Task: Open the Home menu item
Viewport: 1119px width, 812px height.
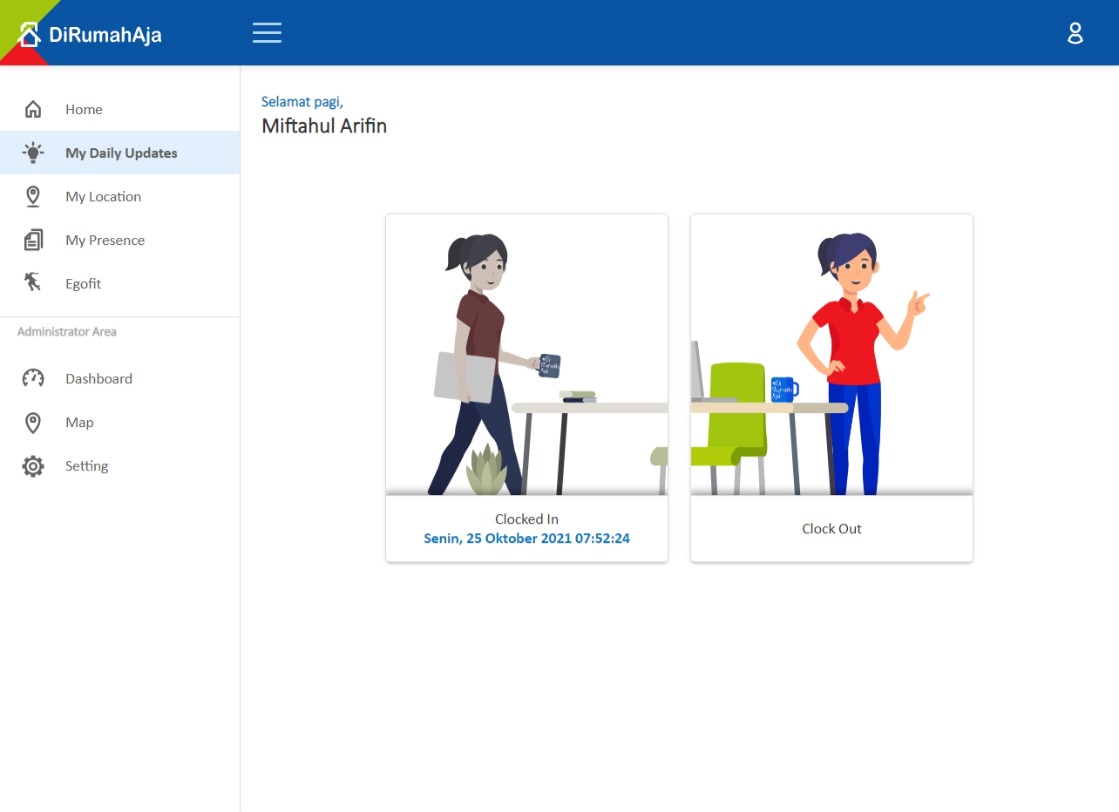Action: (x=84, y=109)
